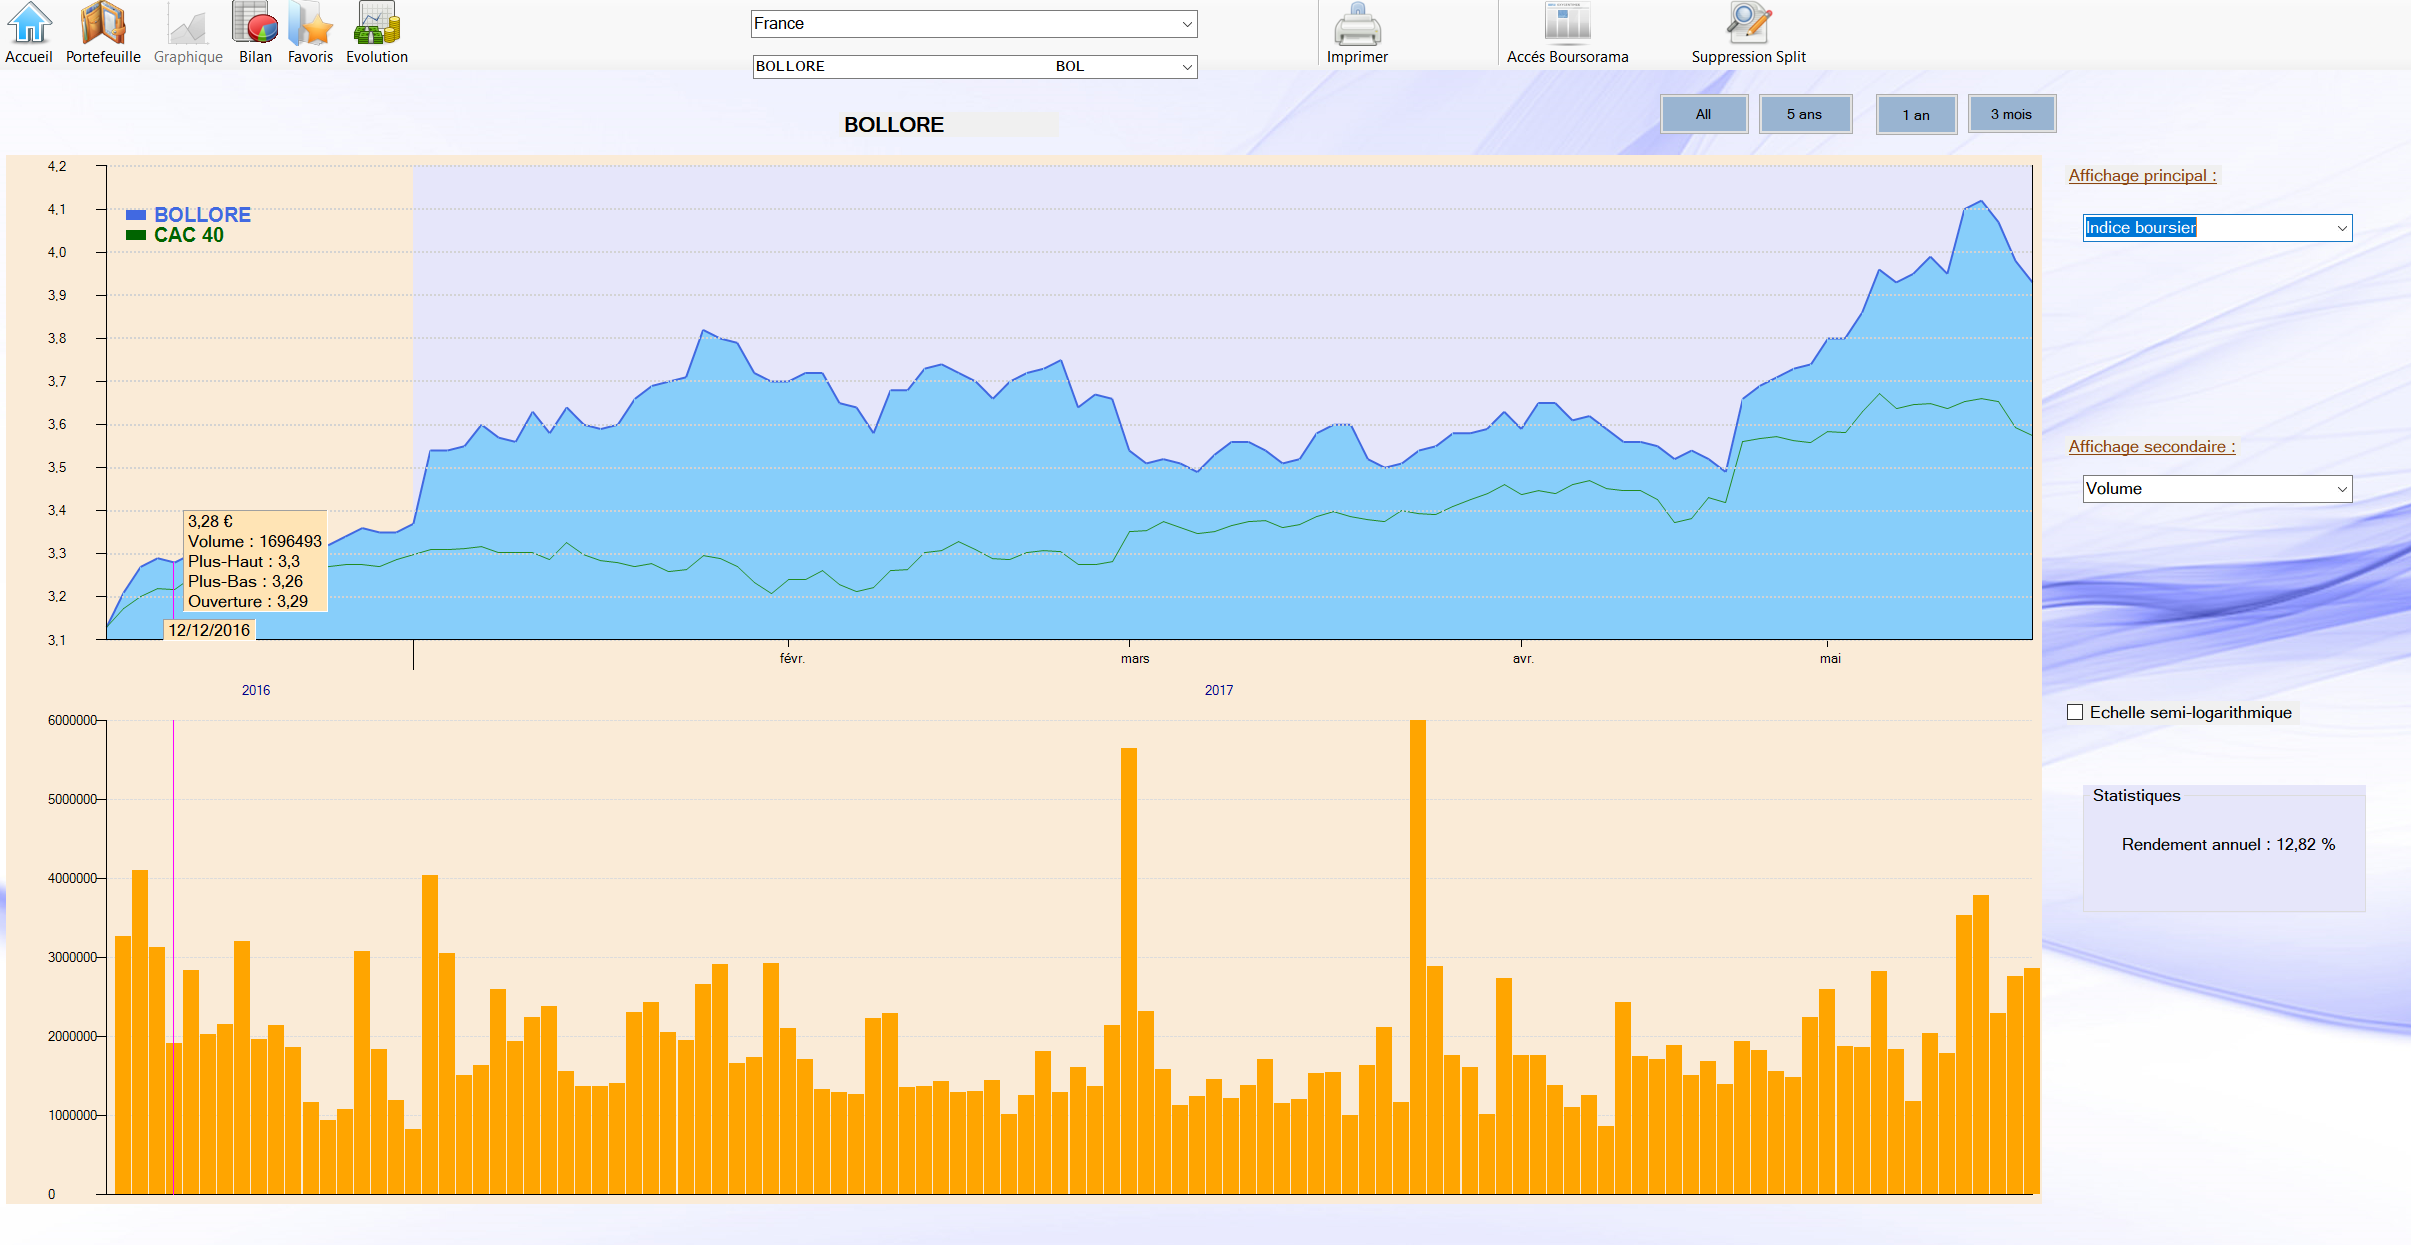Click the Statistiques group title
This screenshot has height=1245, width=2411.
(2137, 796)
